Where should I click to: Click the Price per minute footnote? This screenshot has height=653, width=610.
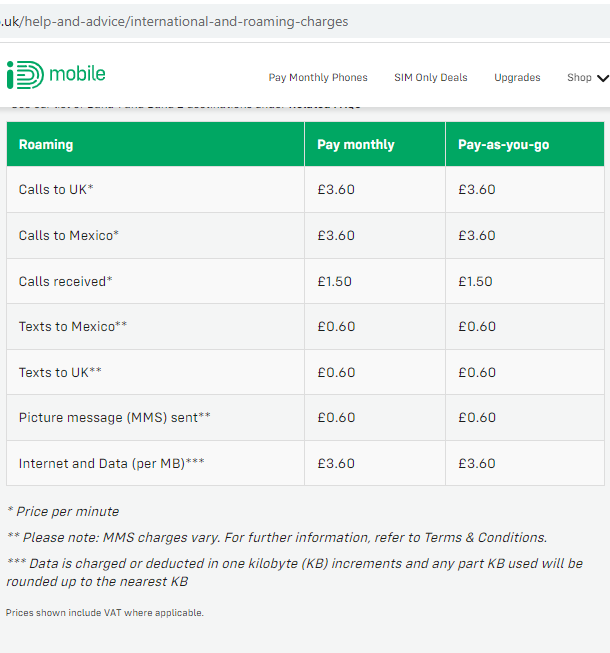click(x=63, y=511)
